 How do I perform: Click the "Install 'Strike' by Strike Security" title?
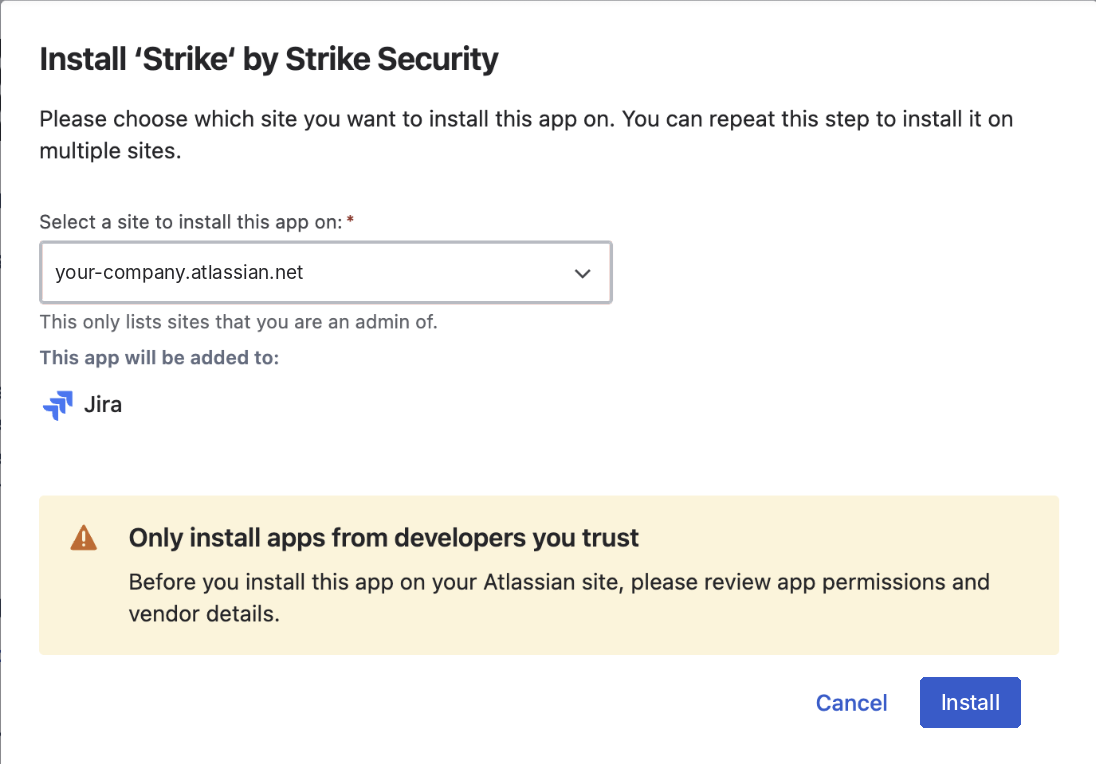(x=269, y=59)
